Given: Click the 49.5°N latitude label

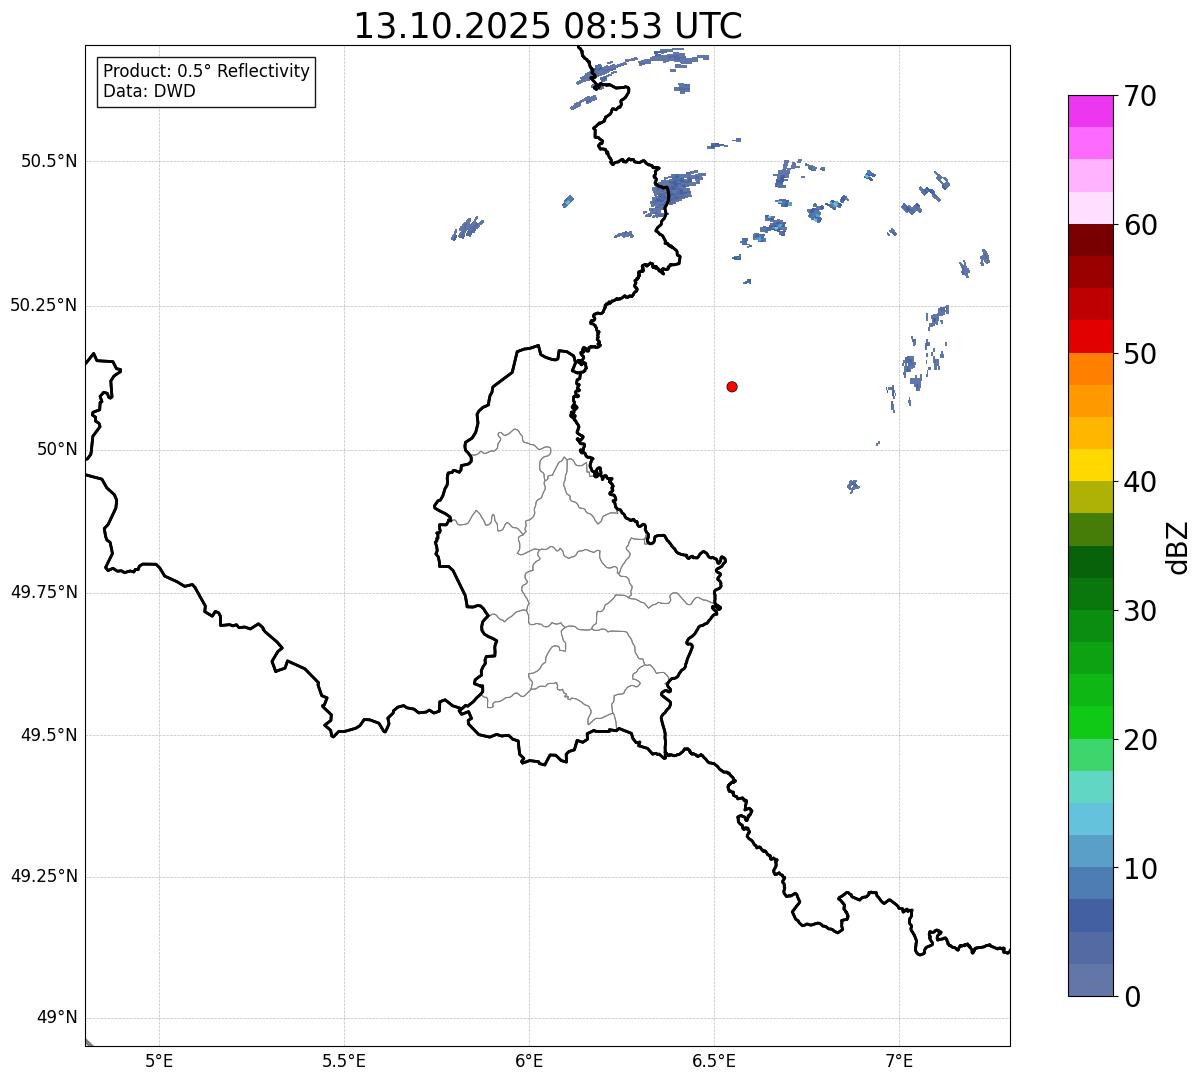Looking at the screenshot, I should pyautogui.click(x=49, y=735).
